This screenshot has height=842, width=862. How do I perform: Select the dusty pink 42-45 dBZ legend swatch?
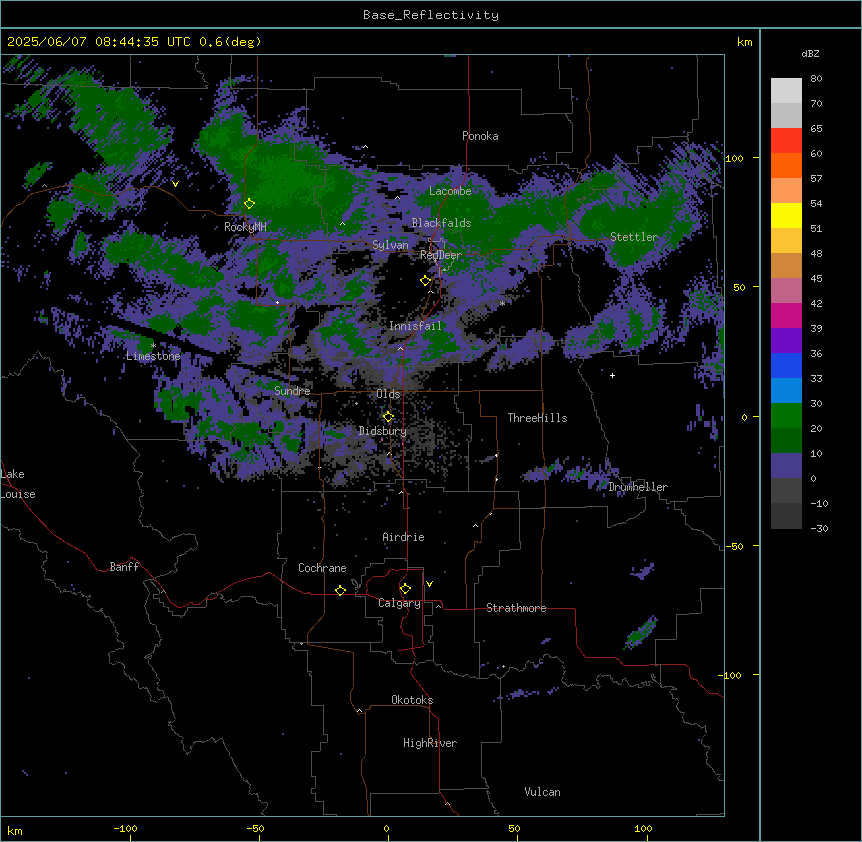coord(786,291)
